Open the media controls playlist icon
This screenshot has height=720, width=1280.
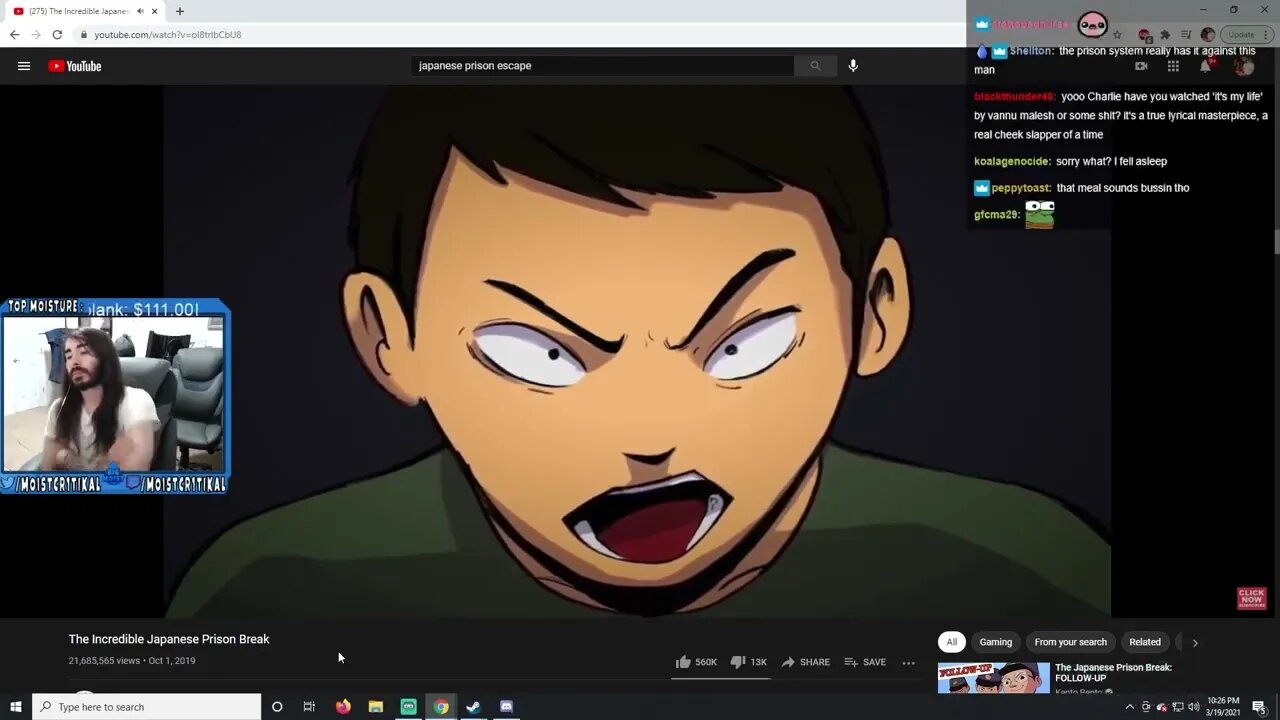[x=1187, y=34]
